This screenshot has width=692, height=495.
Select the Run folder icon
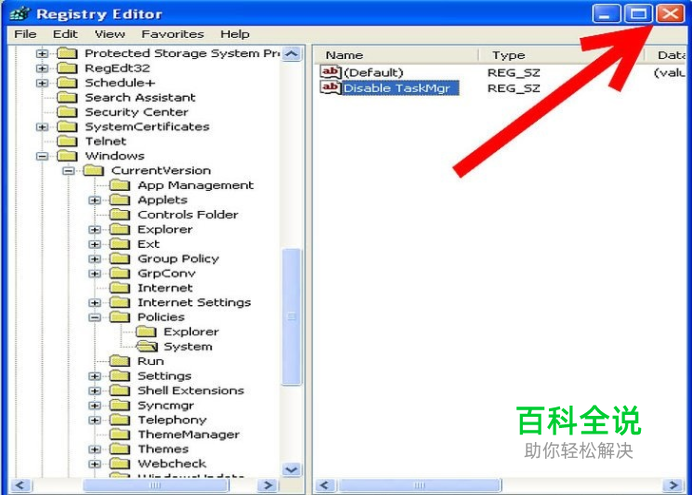(120, 361)
